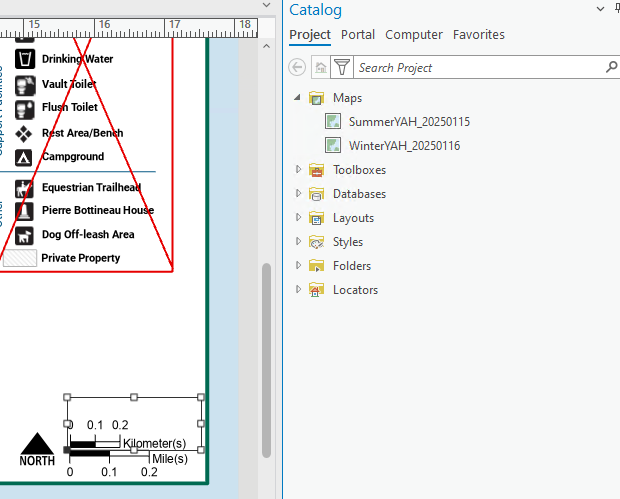
Task: Click the top-right scale bar selection handle
Action: [x=201, y=397]
